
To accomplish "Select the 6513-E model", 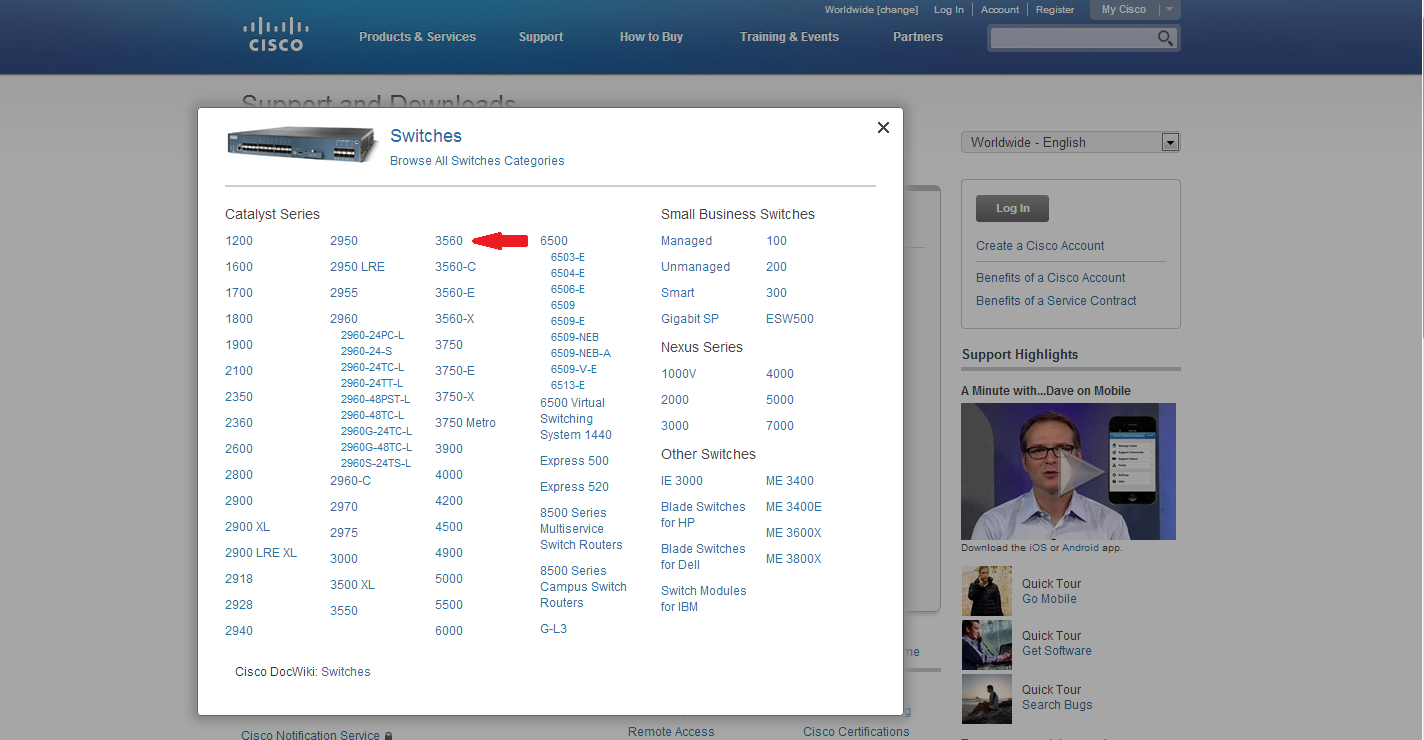I will click(568, 385).
